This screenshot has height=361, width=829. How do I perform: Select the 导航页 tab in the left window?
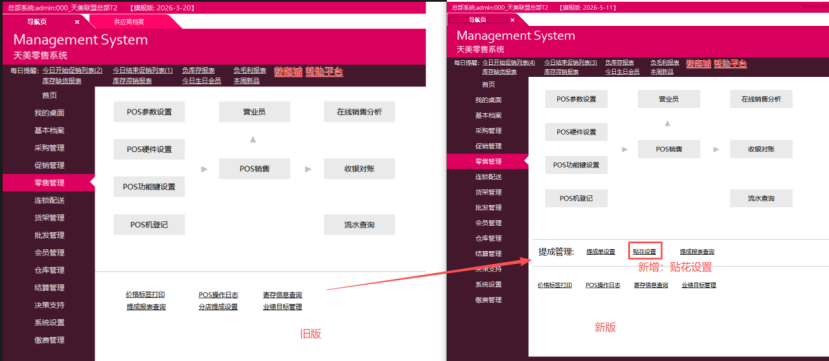pos(38,22)
